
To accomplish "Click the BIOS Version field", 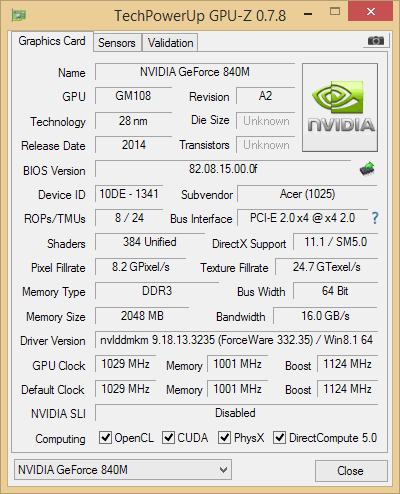I will pyautogui.click(x=223, y=169).
